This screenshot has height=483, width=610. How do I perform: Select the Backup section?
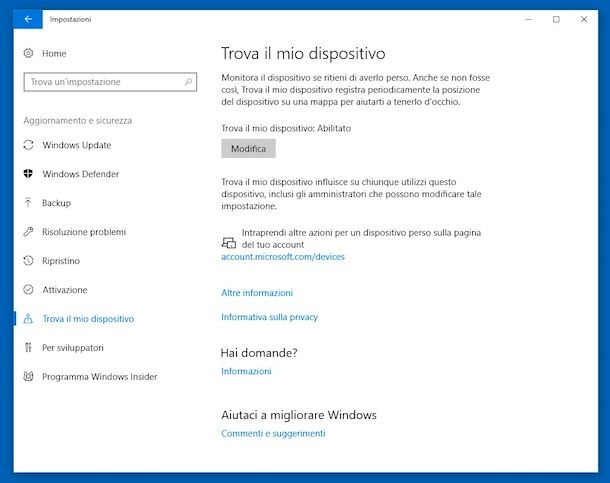tap(56, 203)
